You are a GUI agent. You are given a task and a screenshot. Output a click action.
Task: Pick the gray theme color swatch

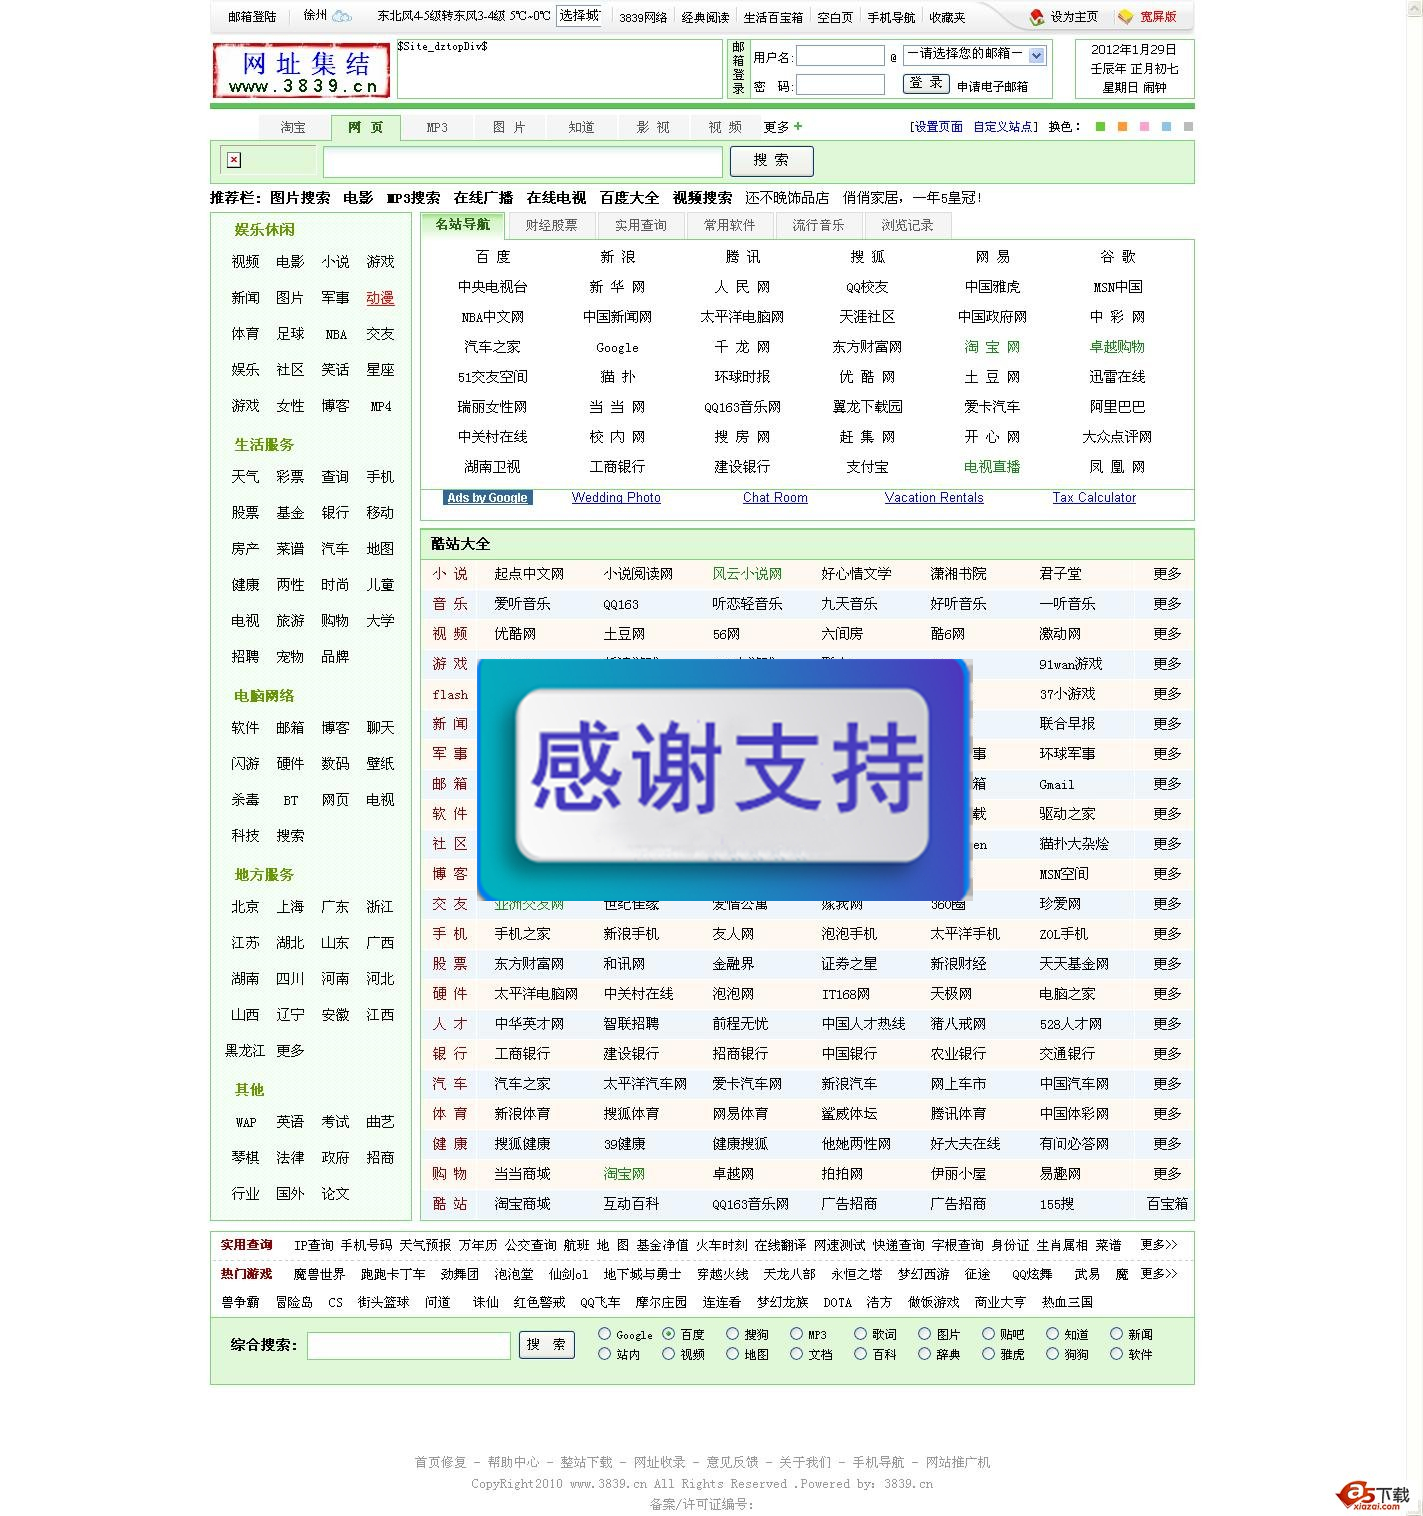click(1189, 127)
